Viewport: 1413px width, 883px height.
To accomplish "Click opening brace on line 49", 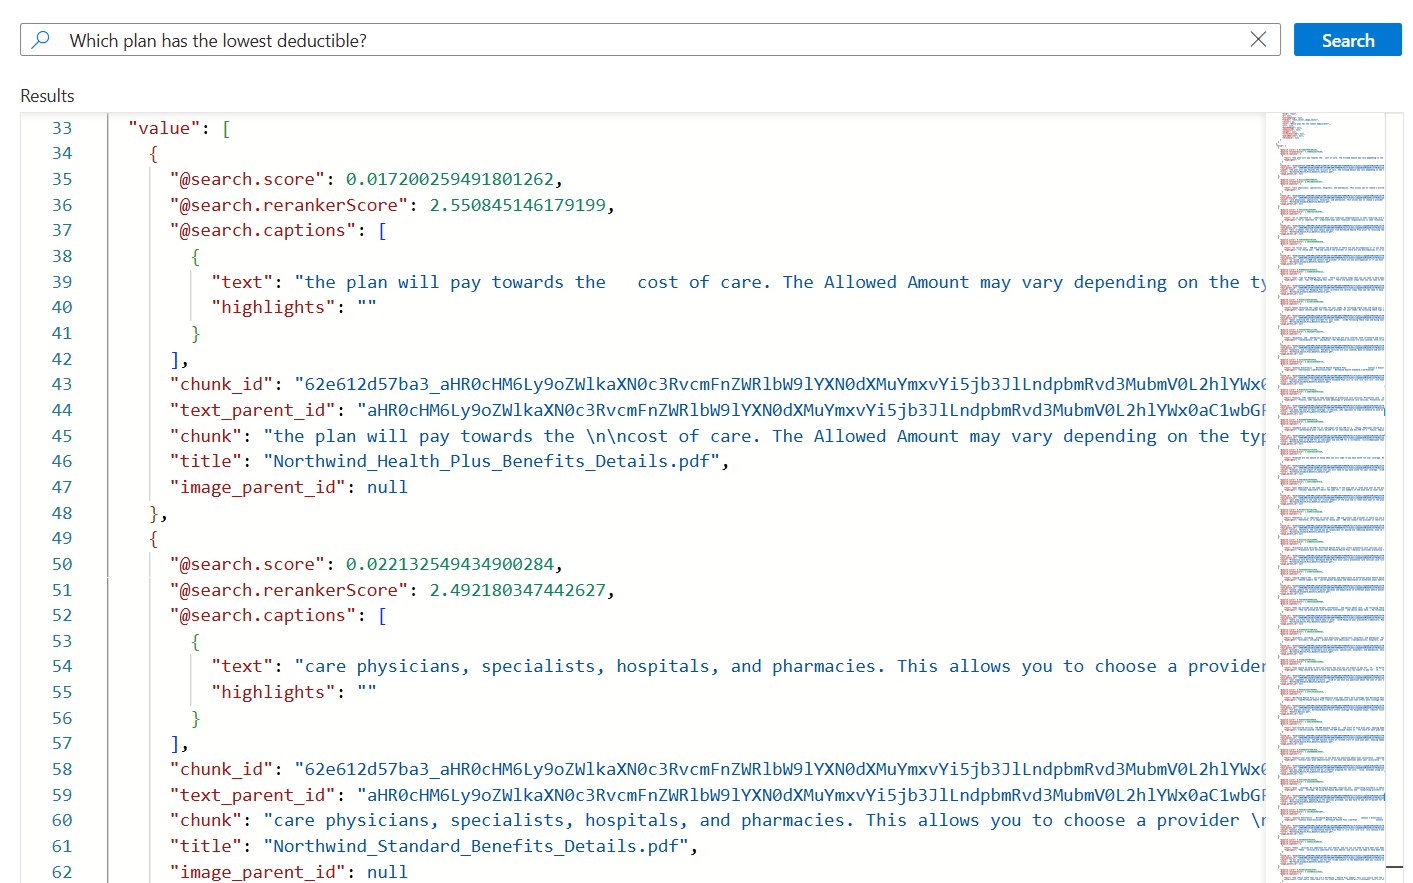I will click(153, 539).
